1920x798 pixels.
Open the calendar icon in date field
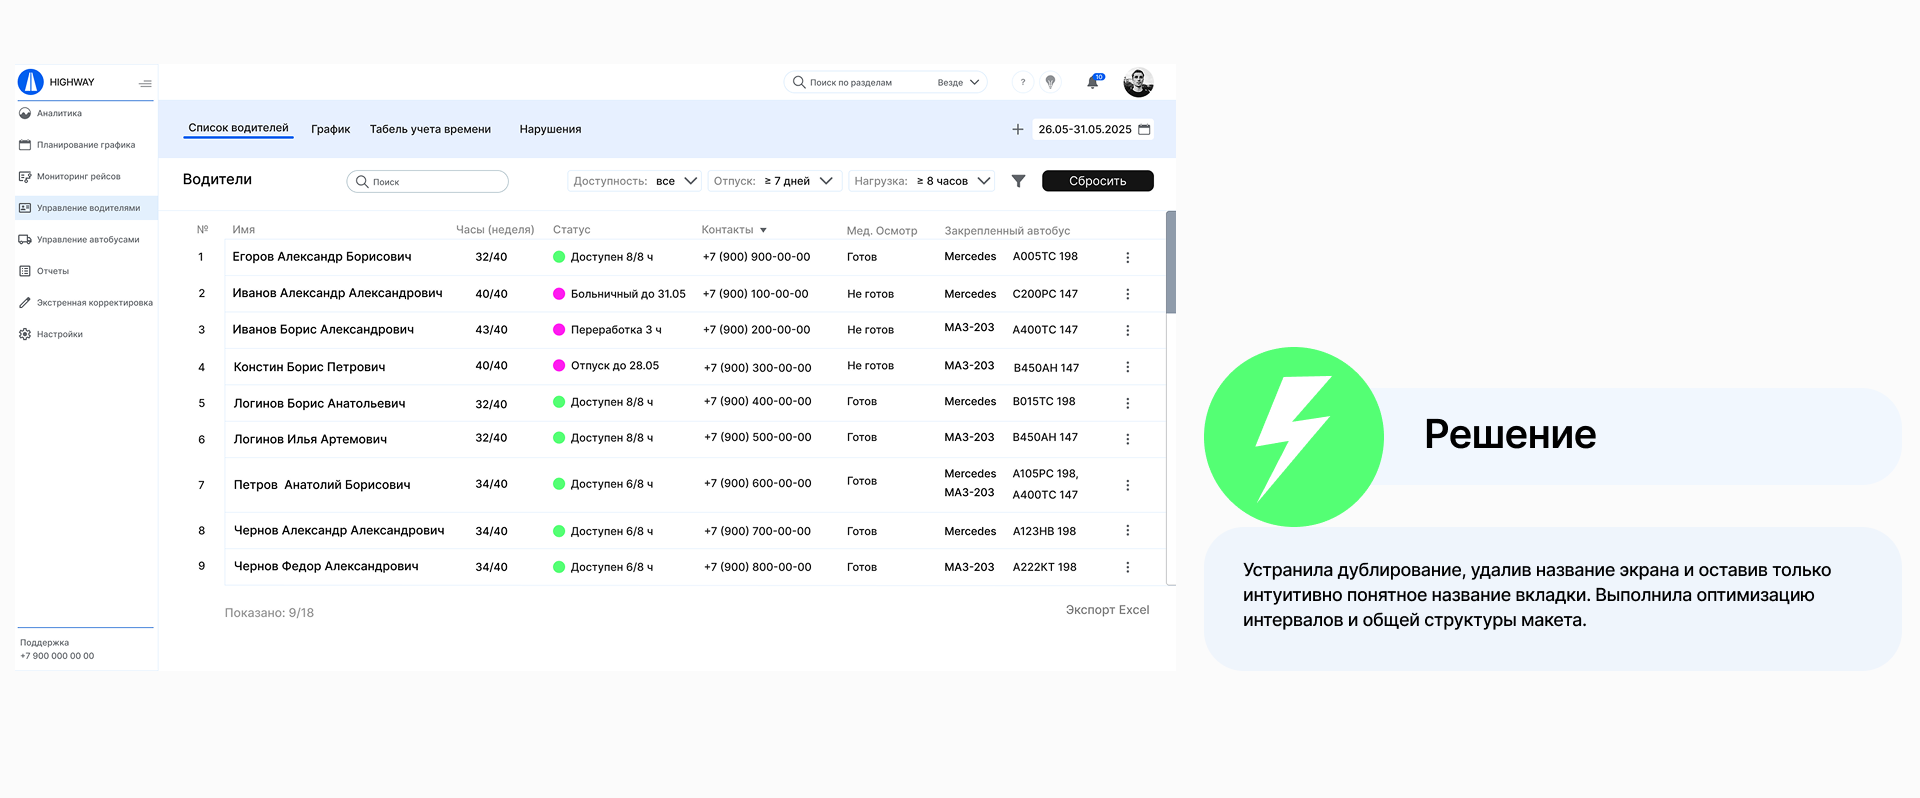[1144, 129]
